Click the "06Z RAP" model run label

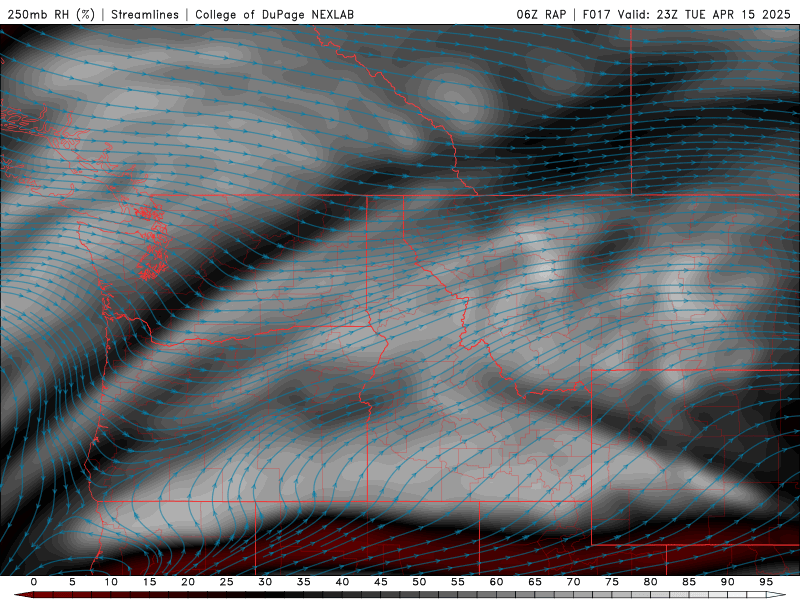(x=541, y=14)
